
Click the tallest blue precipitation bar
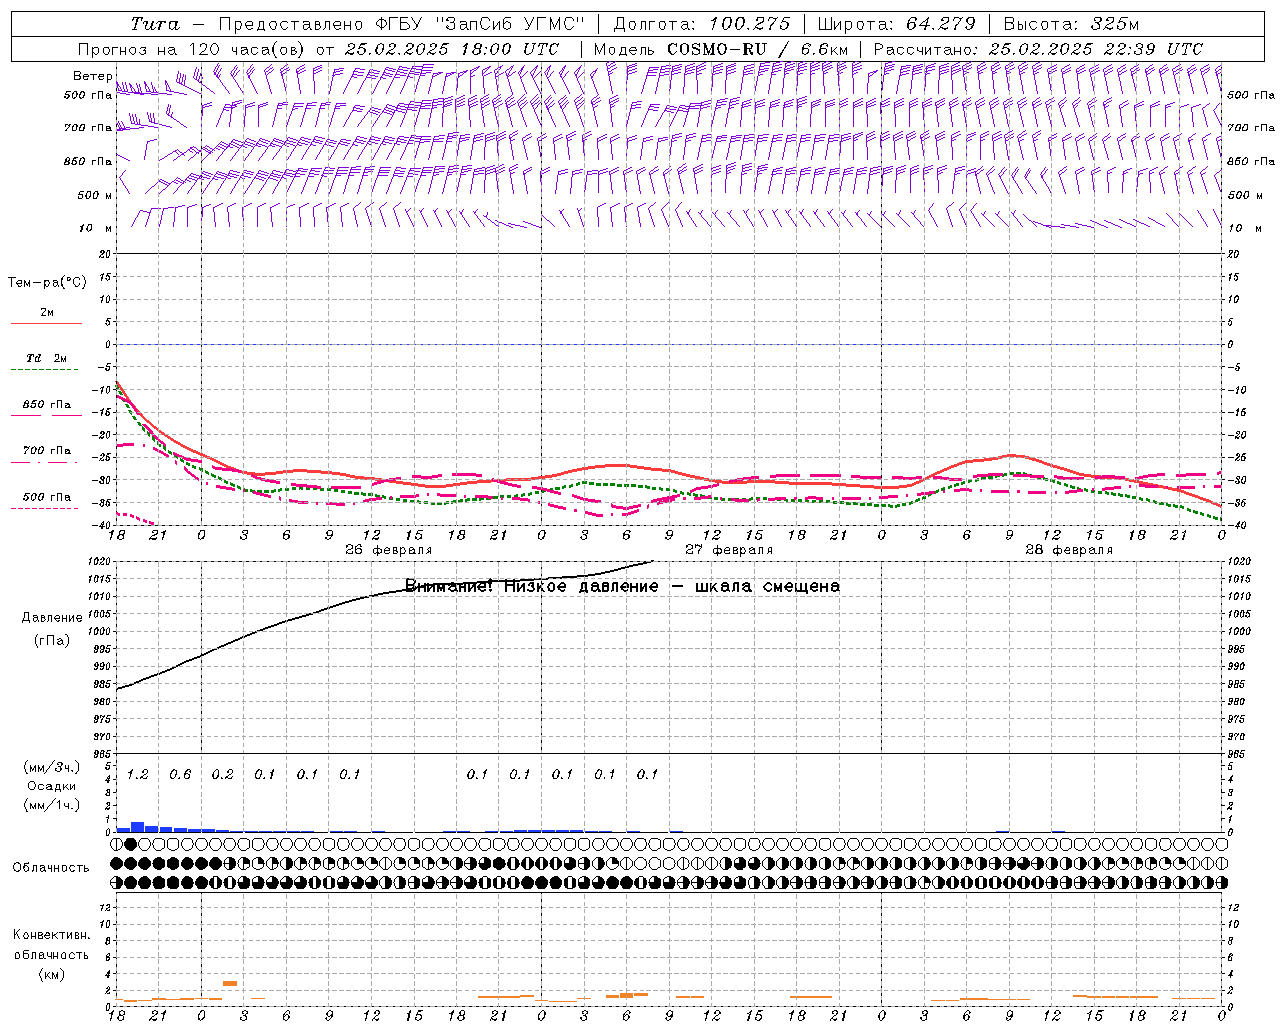pyautogui.click(x=138, y=827)
